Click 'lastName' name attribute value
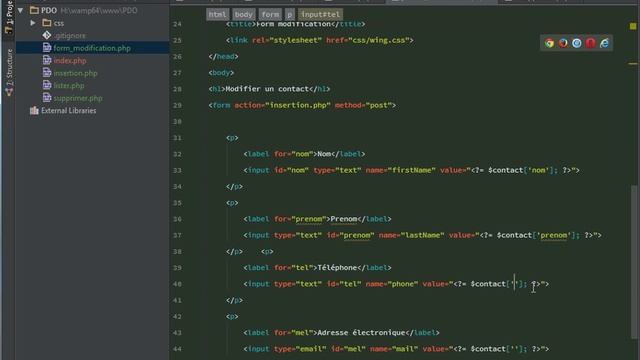Image resolution: width=640 pixels, height=360 pixels. pyautogui.click(x=422, y=235)
